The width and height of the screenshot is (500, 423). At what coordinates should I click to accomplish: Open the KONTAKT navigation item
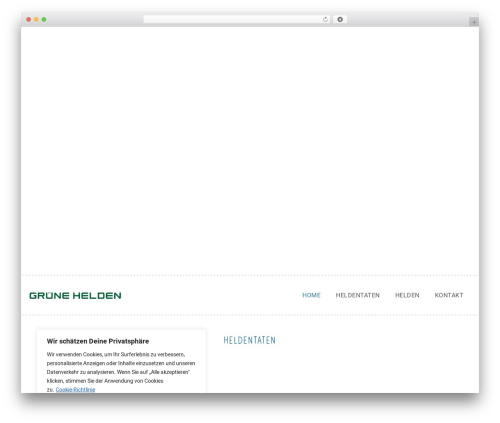[449, 295]
